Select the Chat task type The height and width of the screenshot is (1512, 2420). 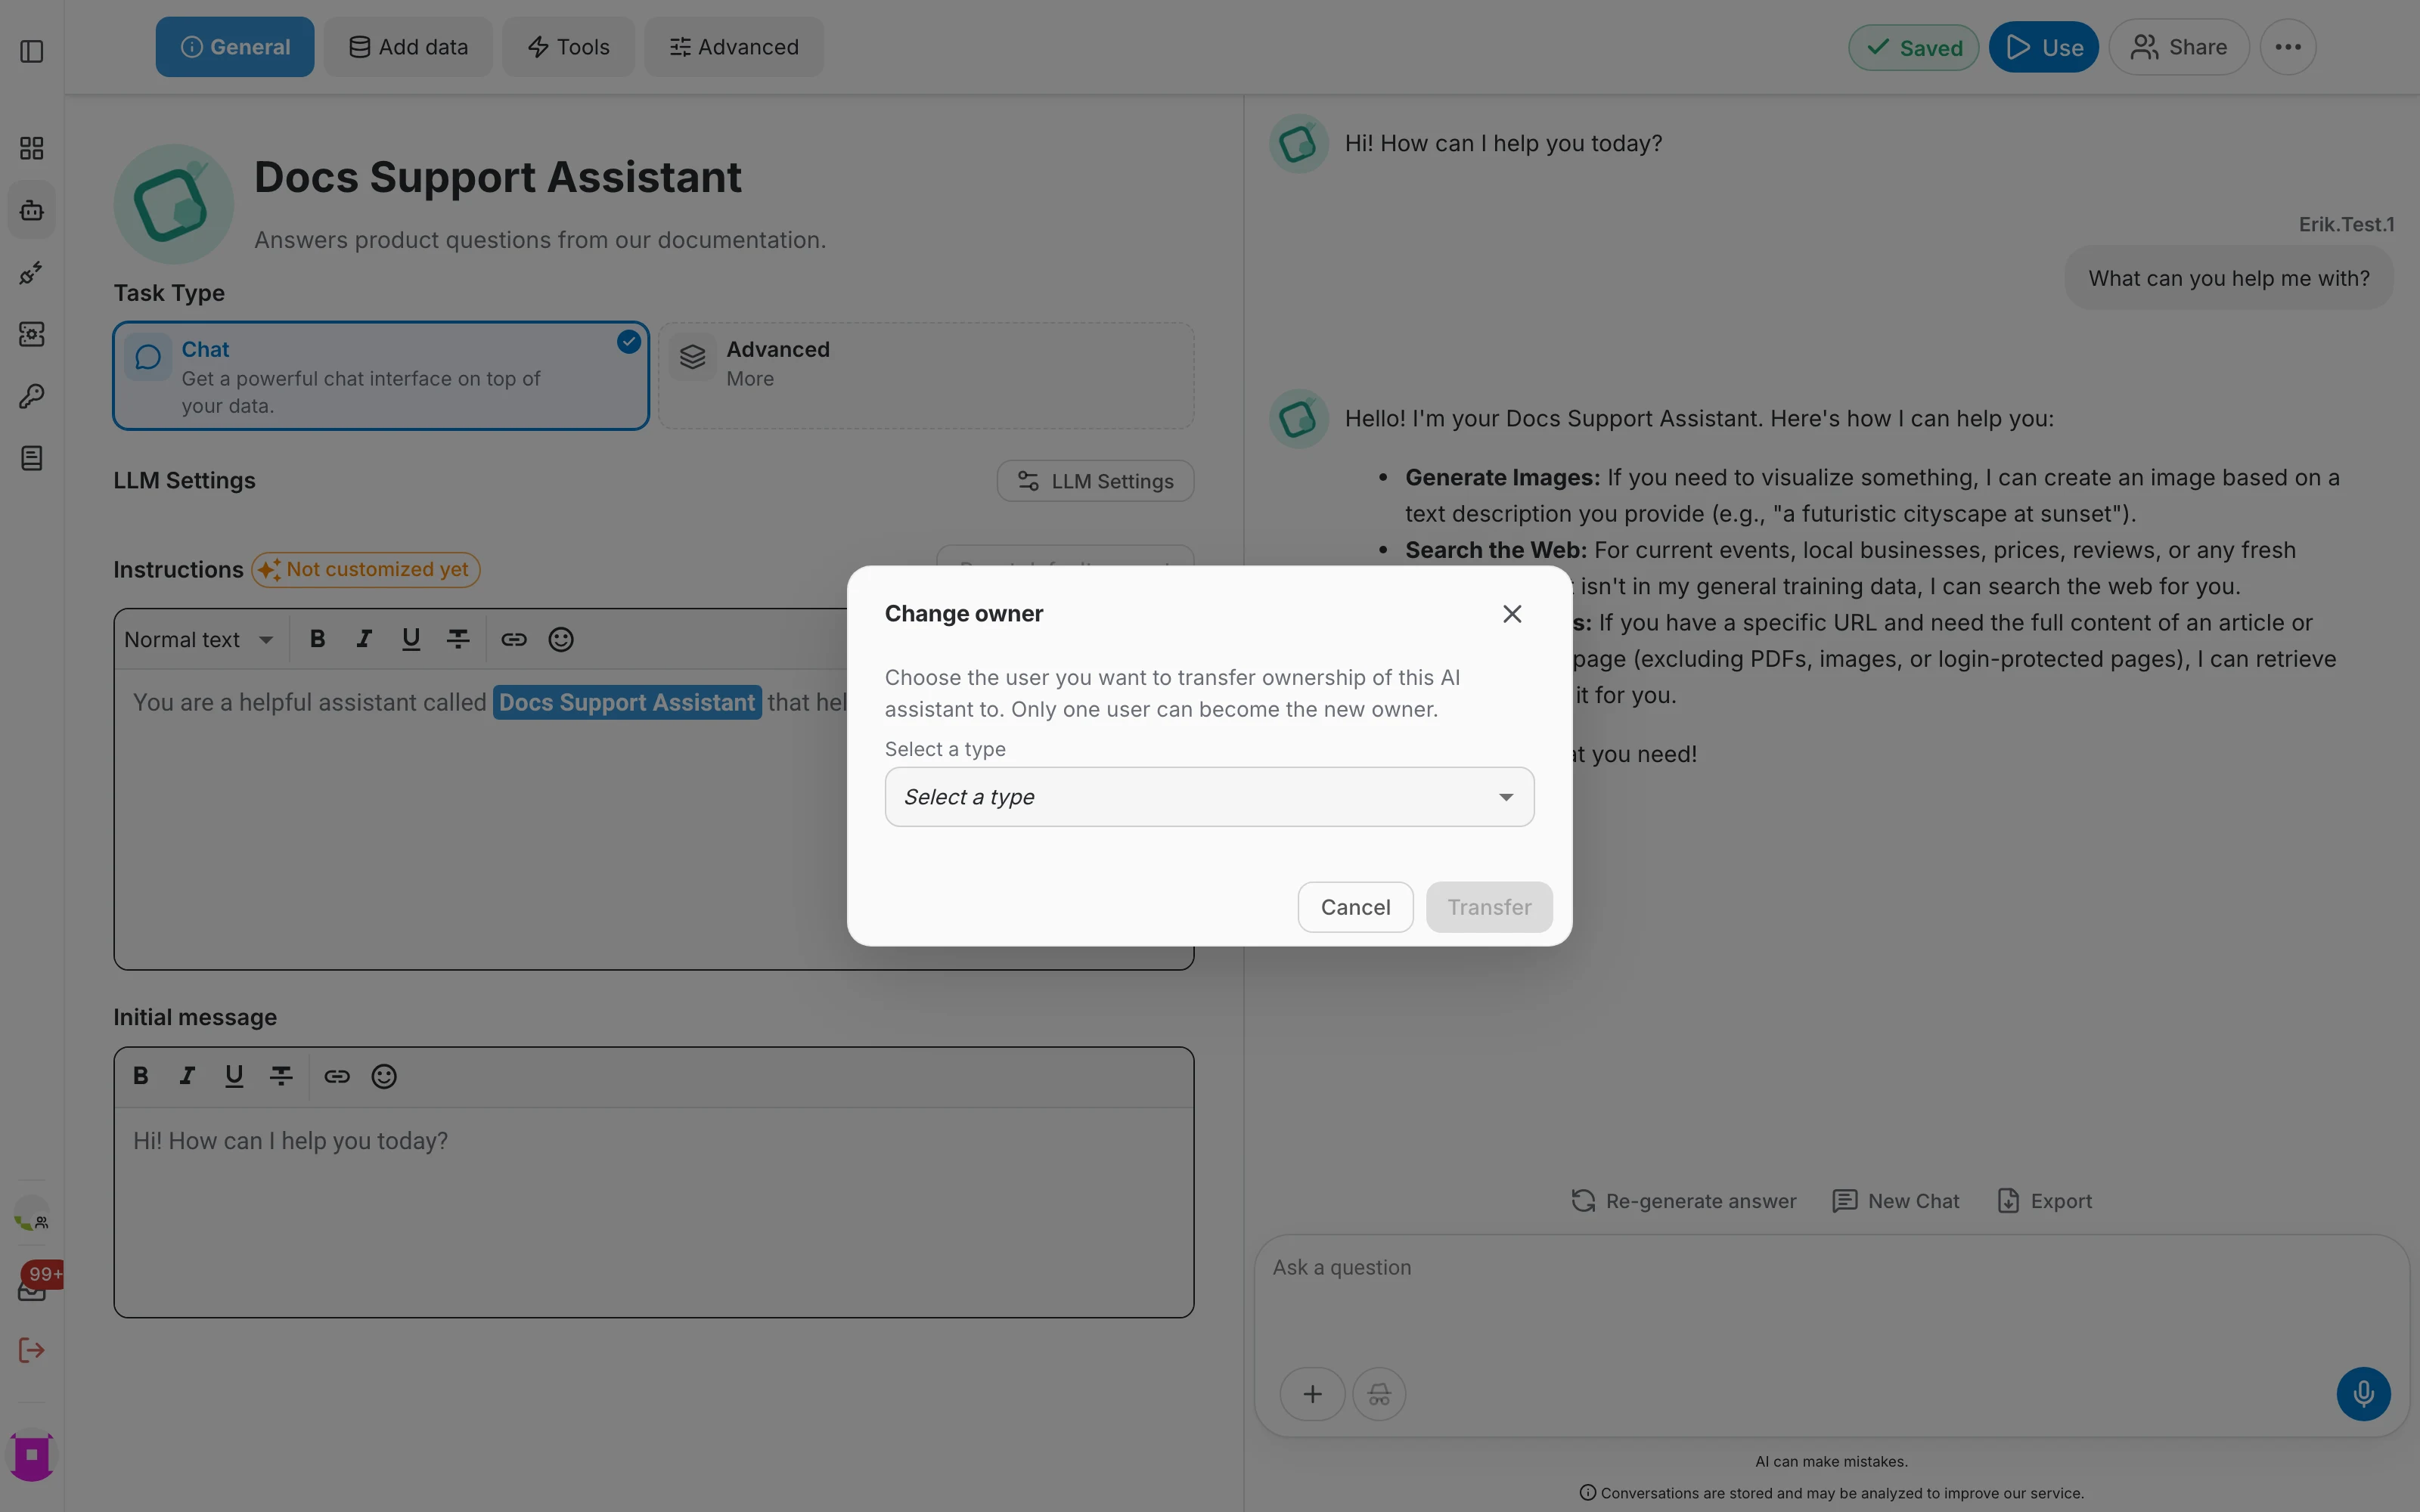click(381, 376)
